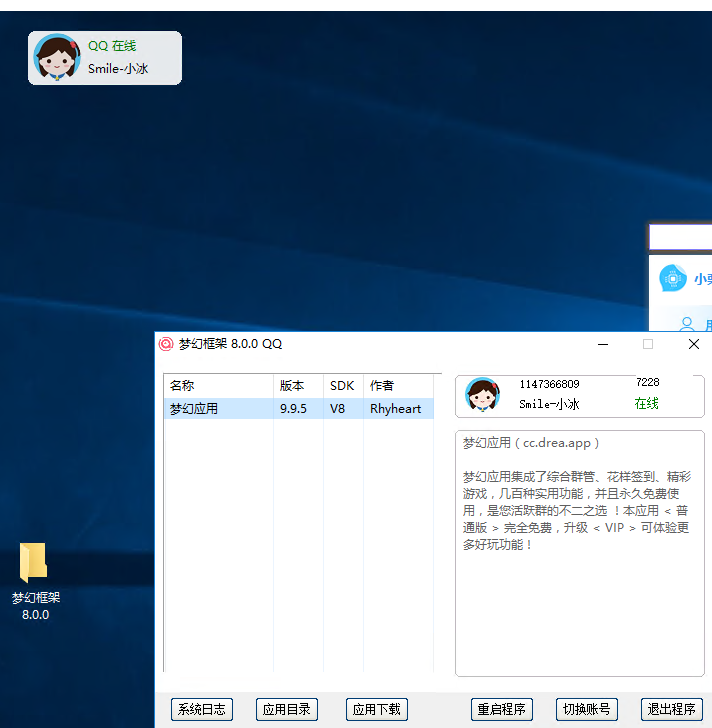Close the 梦幻框架 window

pyautogui.click(x=693, y=344)
